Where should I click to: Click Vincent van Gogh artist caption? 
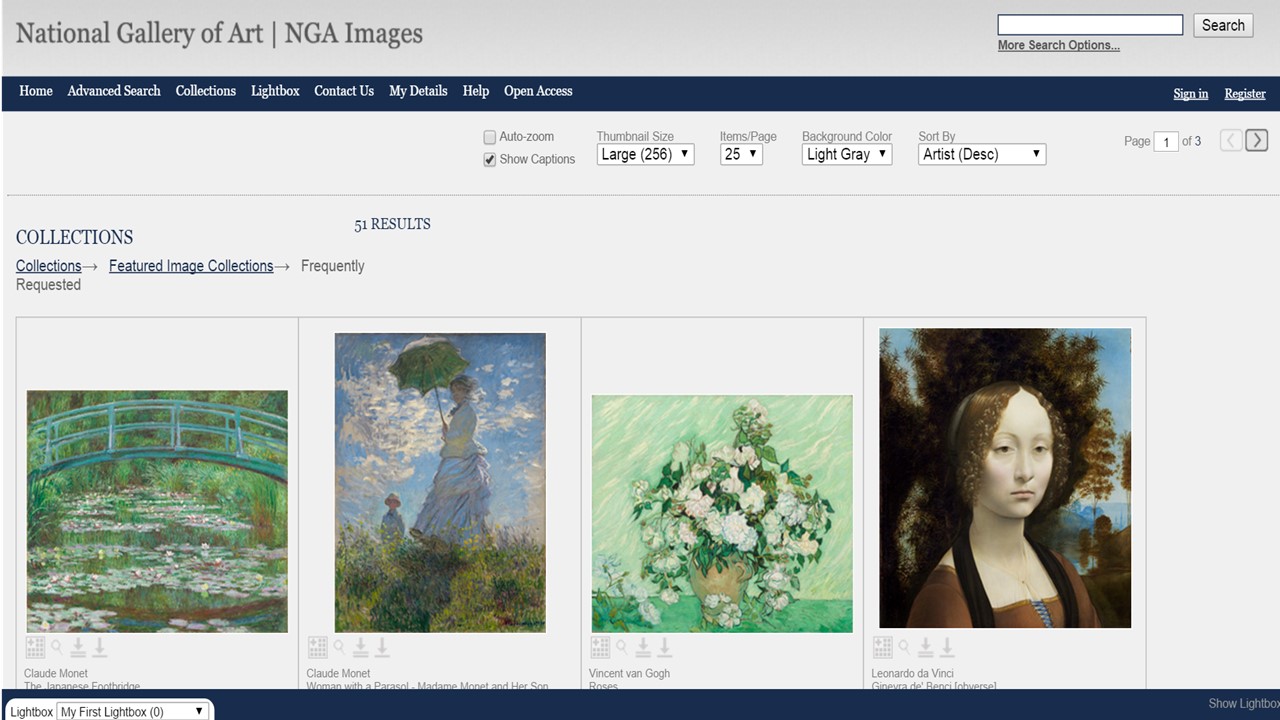(629, 674)
